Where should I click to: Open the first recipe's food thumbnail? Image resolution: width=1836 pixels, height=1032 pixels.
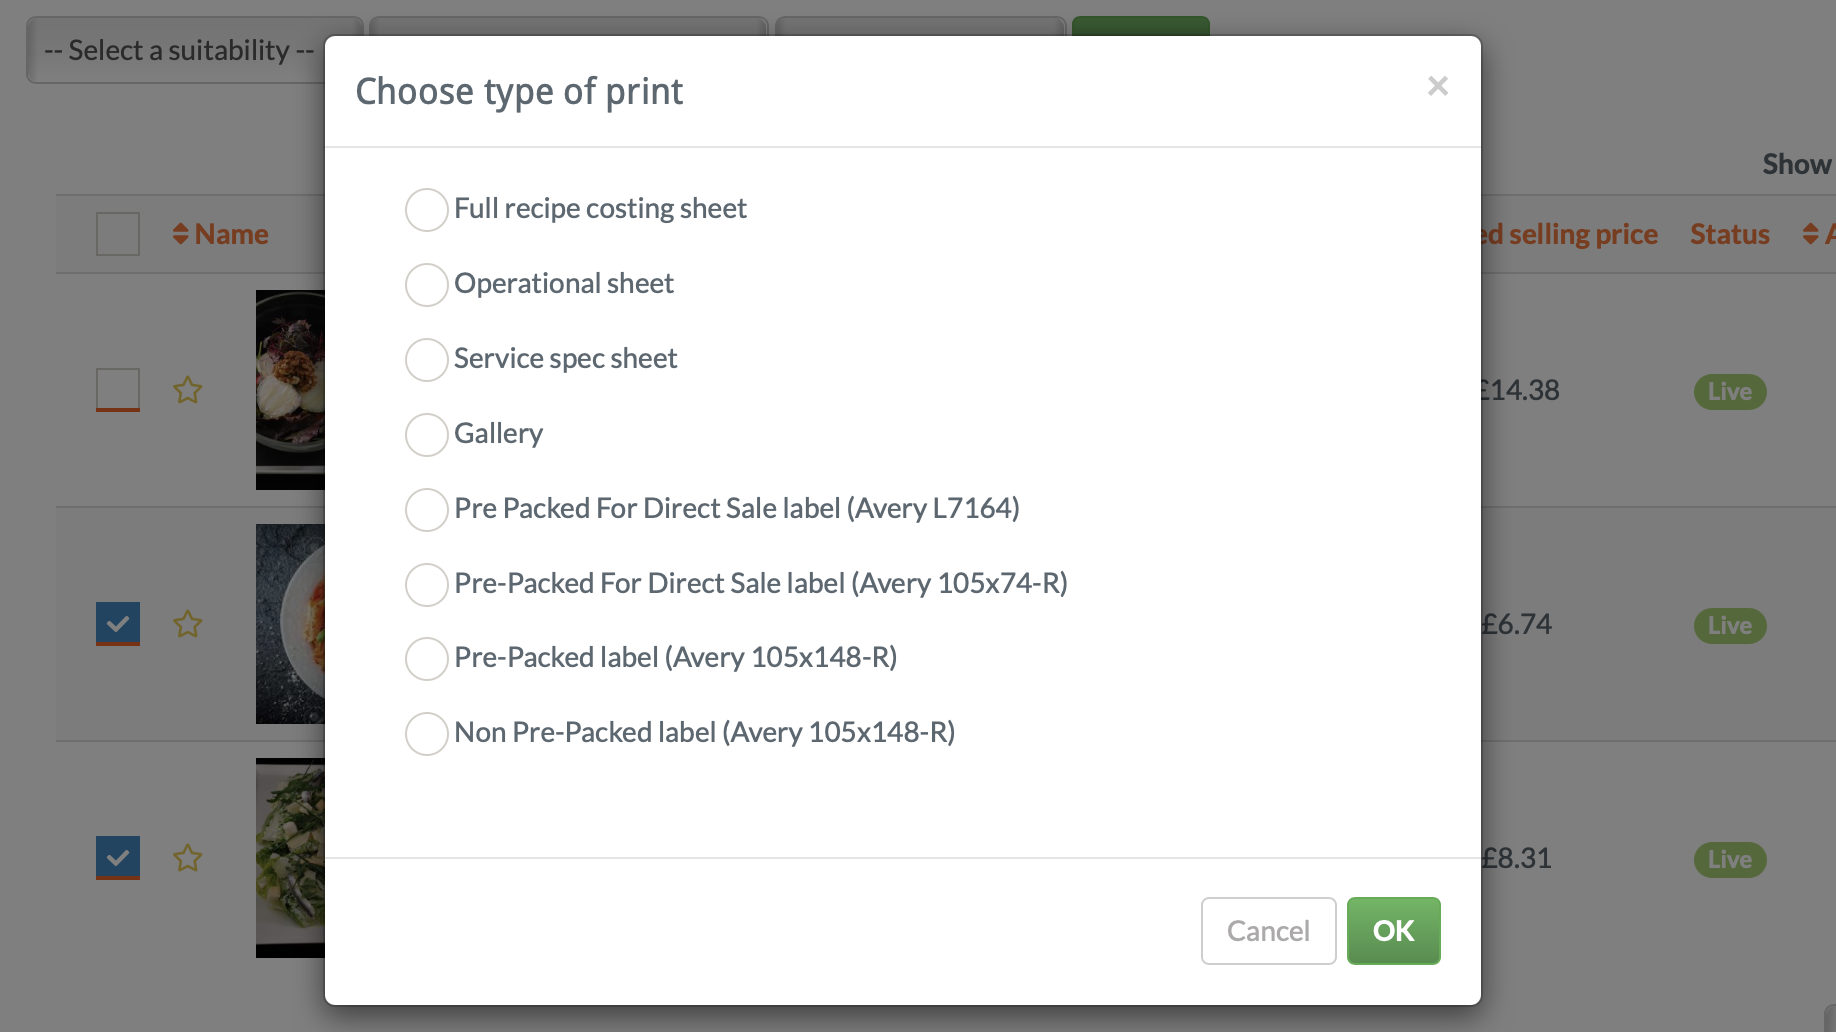point(290,390)
